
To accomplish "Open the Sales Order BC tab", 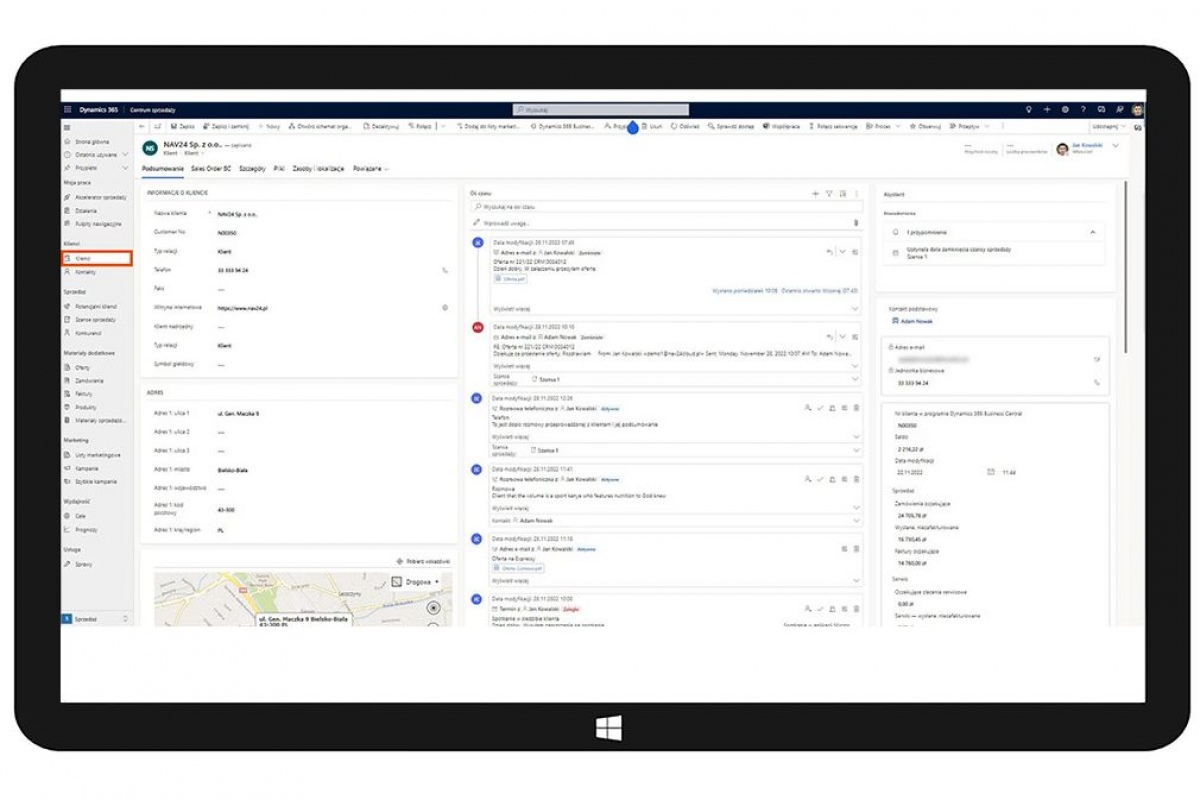I will click(211, 169).
